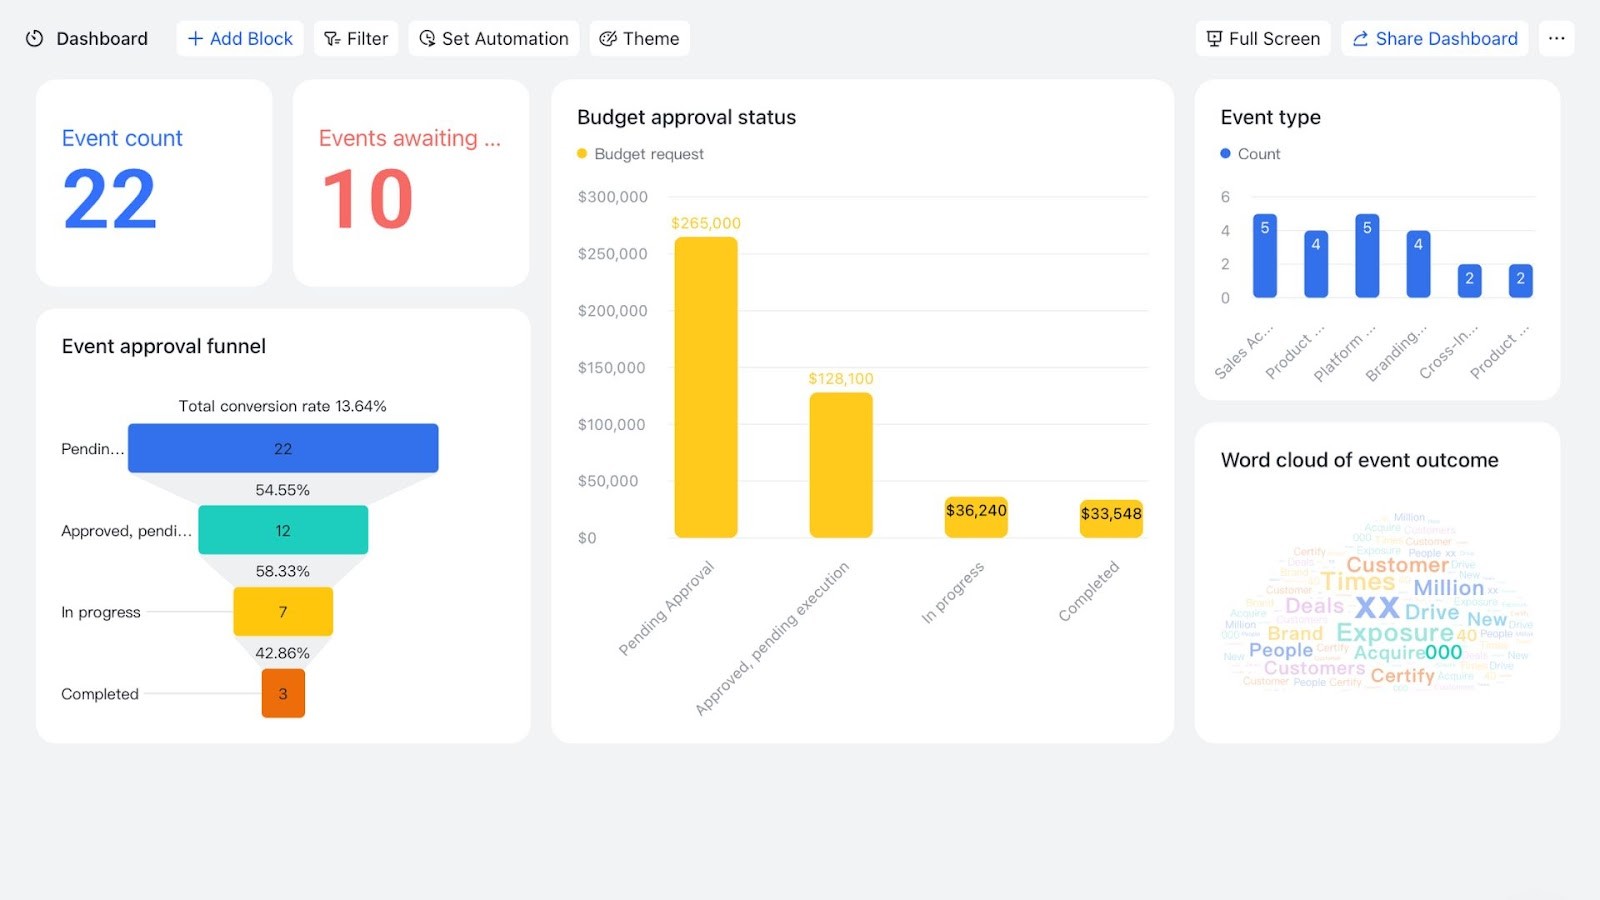Image resolution: width=1600 pixels, height=900 pixels.
Task: Click the Pending Approval axis label
Action: pos(667,608)
